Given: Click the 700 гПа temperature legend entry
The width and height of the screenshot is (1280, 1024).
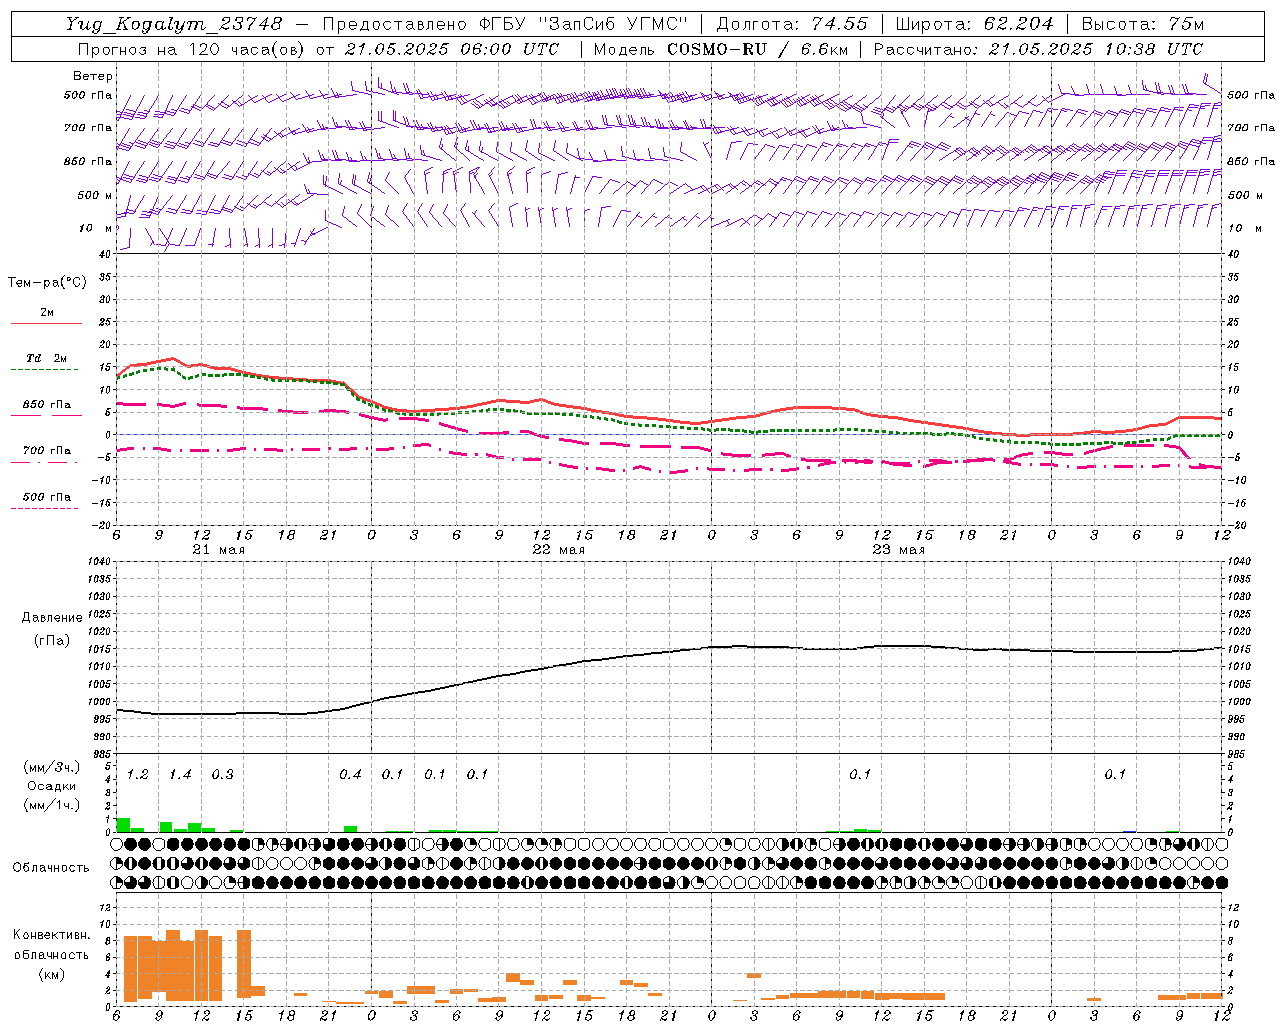Looking at the screenshot, I should (47, 450).
